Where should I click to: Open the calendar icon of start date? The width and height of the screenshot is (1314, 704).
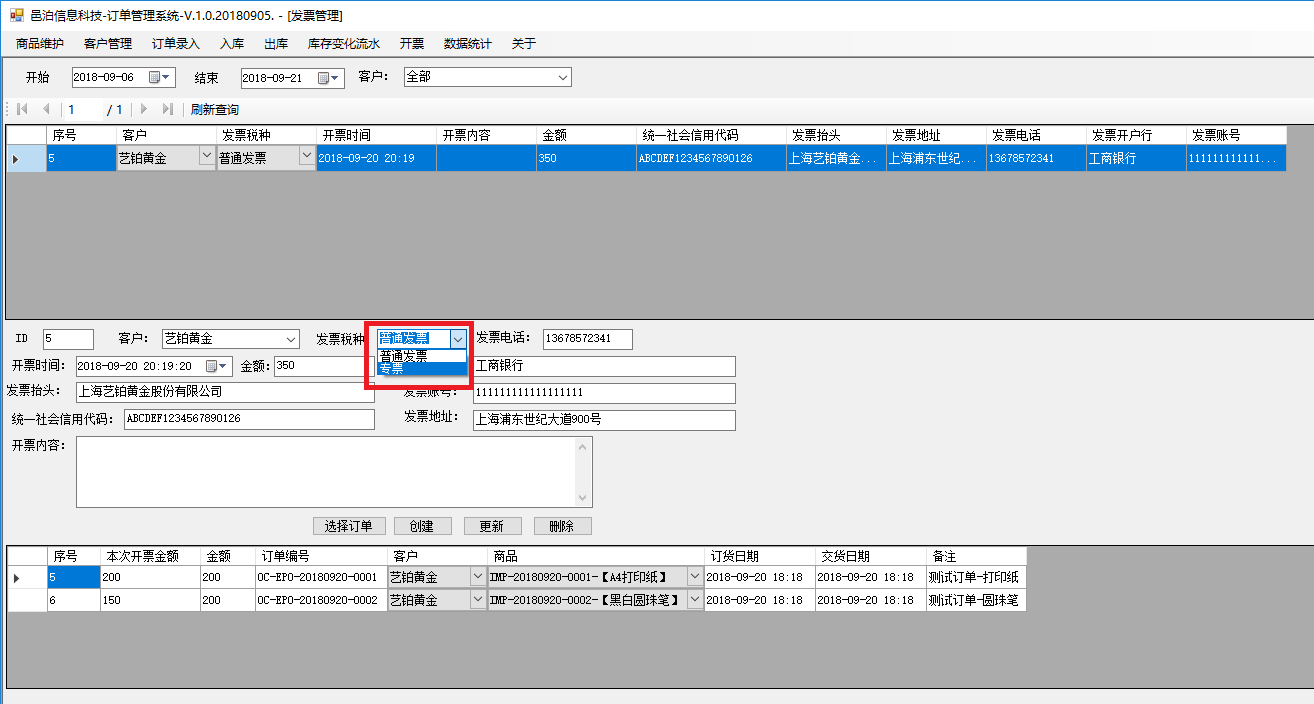click(x=154, y=77)
